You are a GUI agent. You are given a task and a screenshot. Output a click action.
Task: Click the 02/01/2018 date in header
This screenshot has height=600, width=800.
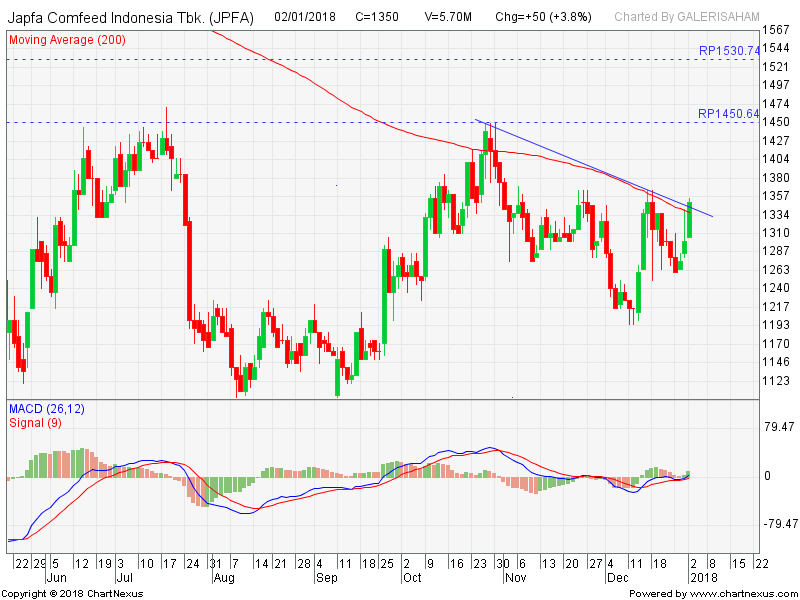pos(307,17)
